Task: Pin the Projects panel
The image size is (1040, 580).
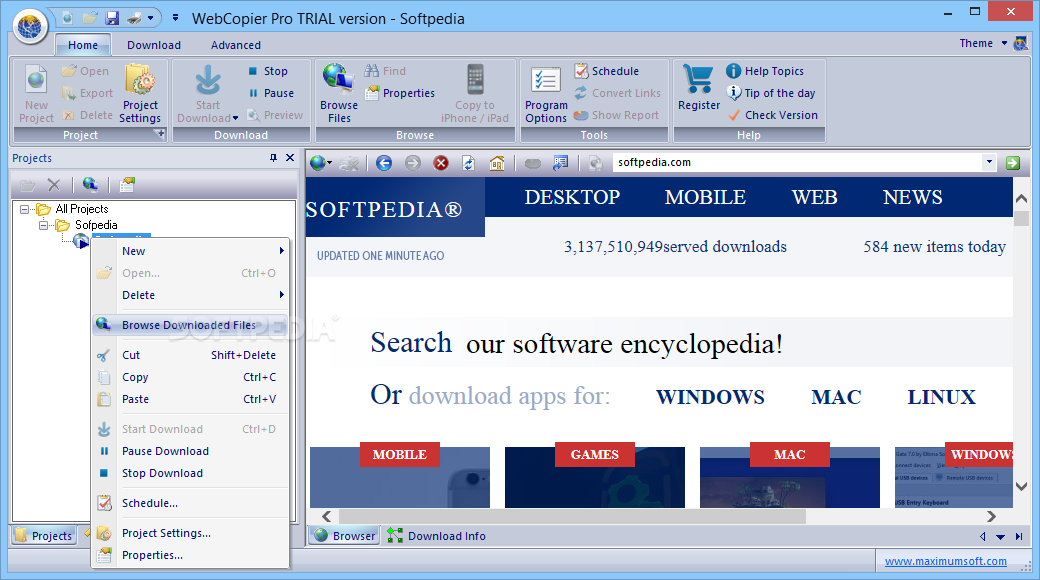Action: point(273,158)
